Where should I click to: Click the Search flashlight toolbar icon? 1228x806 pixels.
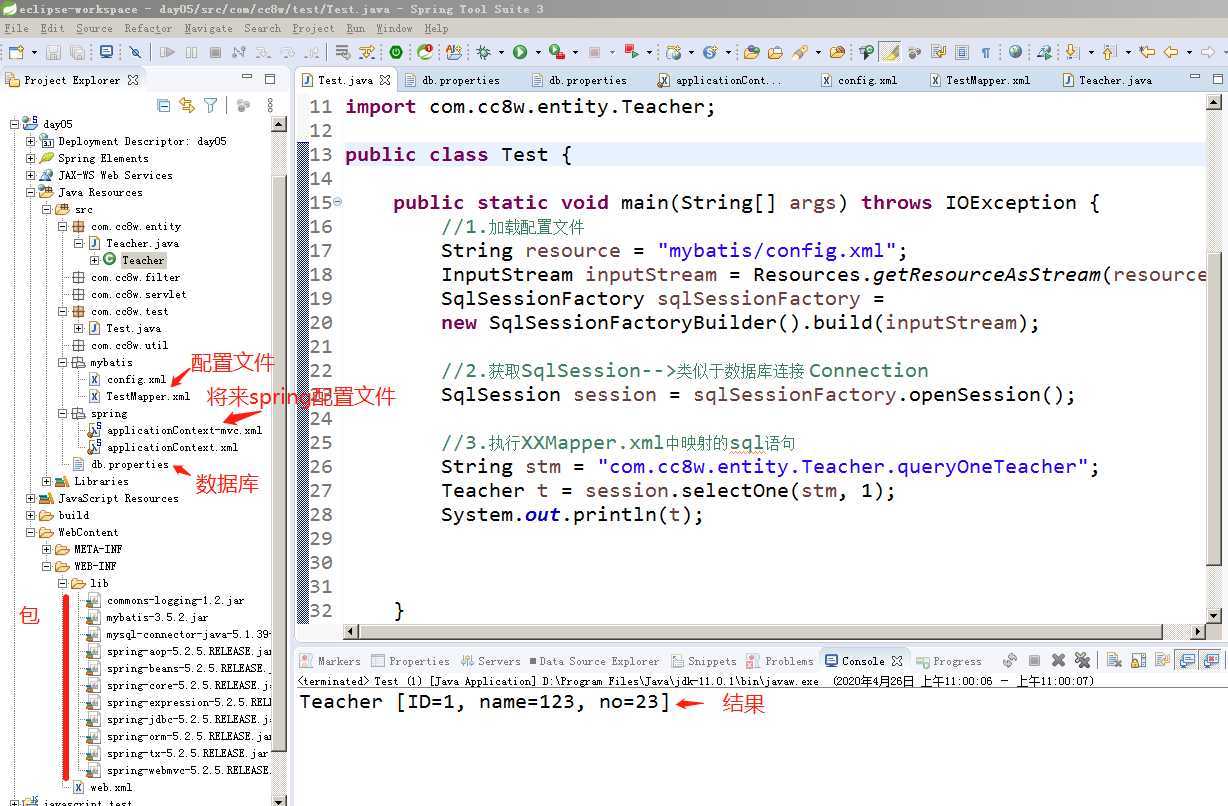point(800,51)
